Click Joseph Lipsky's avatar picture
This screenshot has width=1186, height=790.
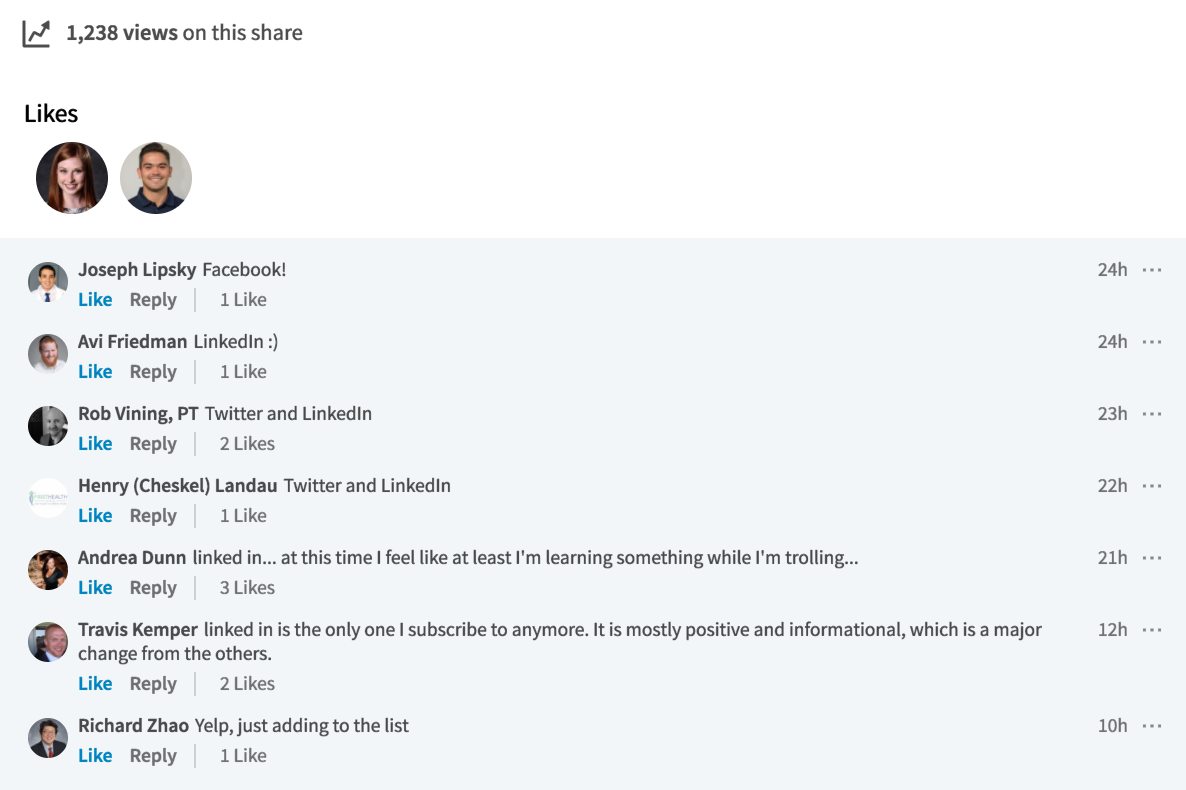[48, 282]
